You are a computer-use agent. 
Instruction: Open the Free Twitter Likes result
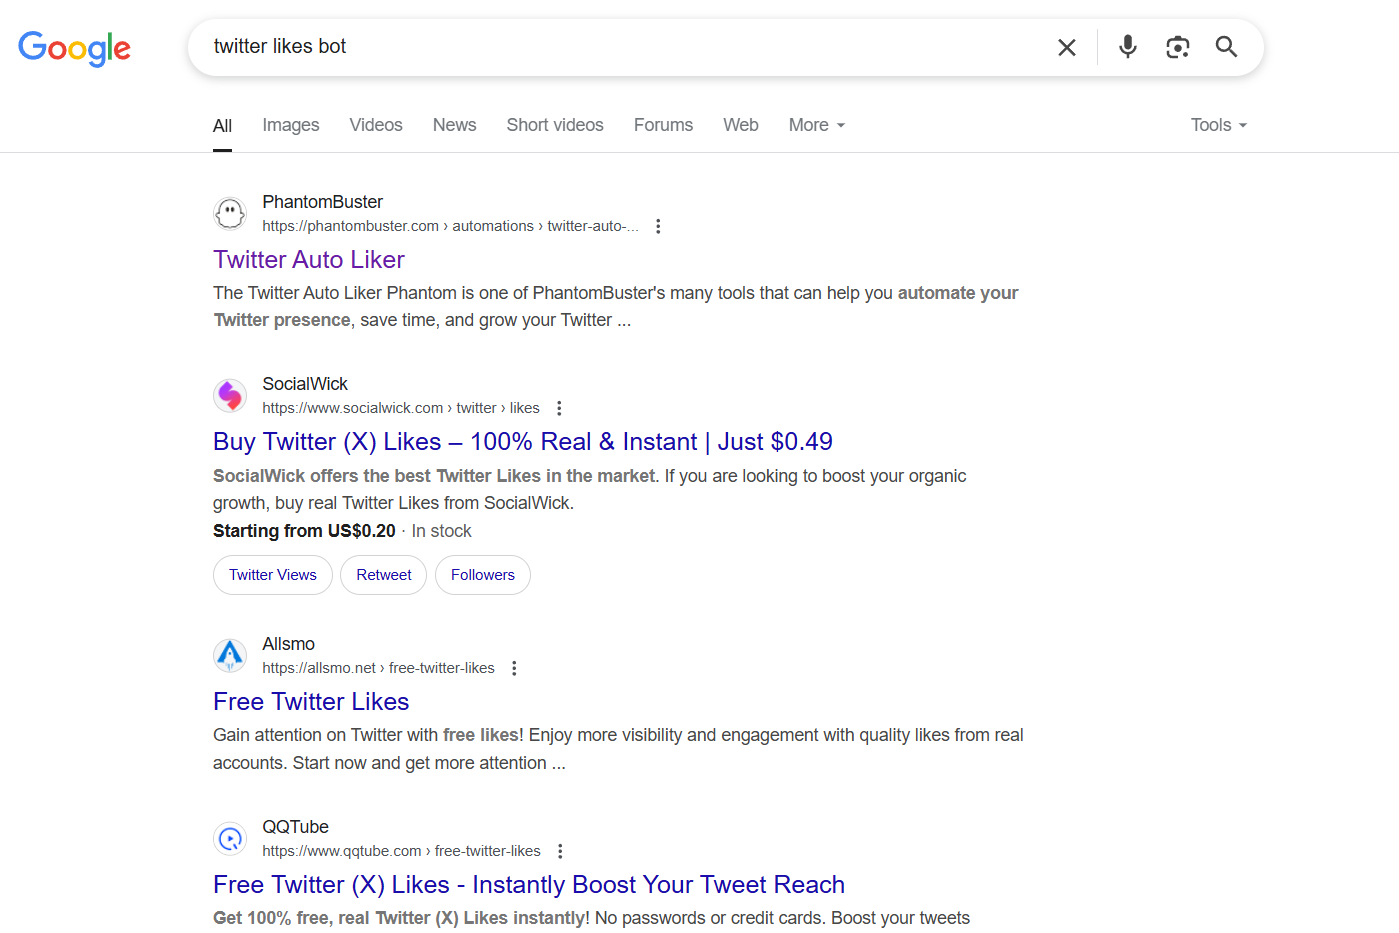point(311,702)
